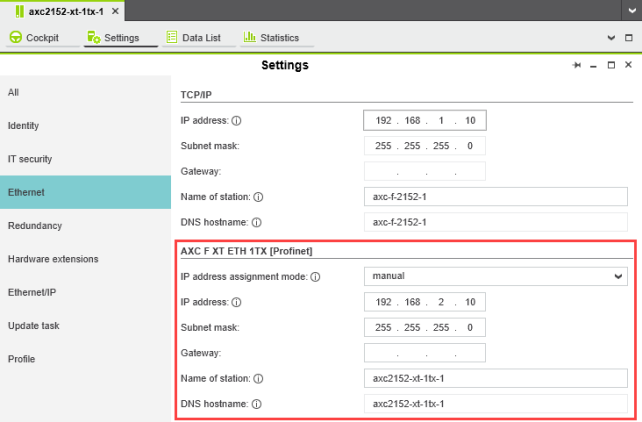Select the Update task category

85,326
